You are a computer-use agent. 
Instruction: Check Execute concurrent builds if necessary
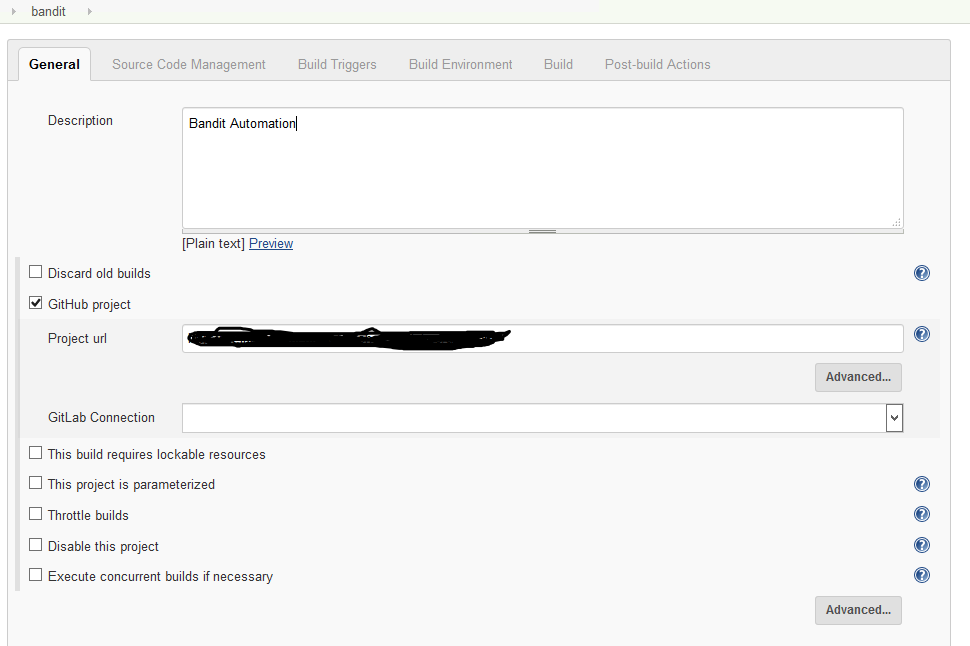[x=35, y=574]
